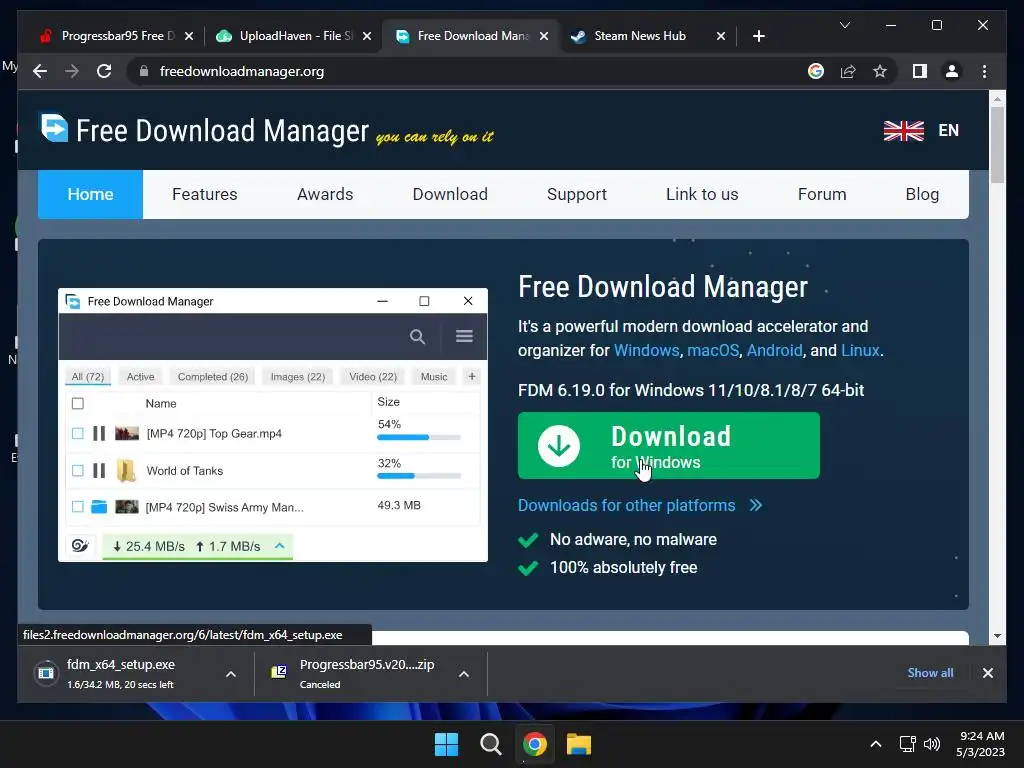Open the browser side panel
The image size is (1024, 768).
coord(920,71)
